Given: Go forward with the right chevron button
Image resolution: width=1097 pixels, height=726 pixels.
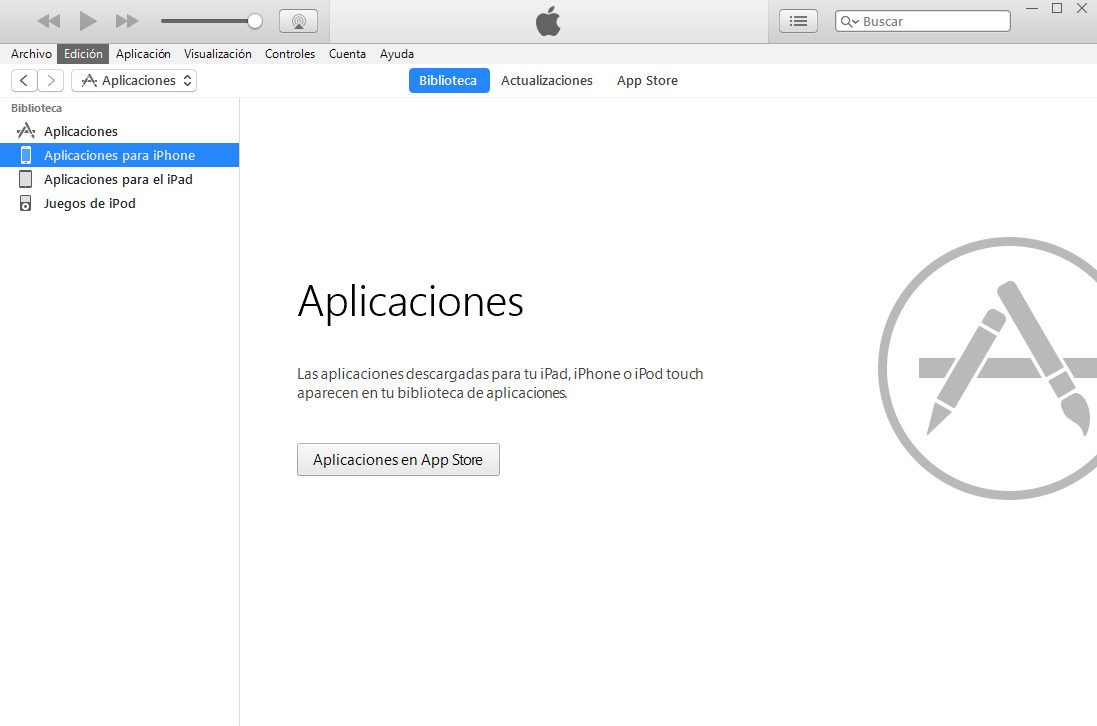Looking at the screenshot, I should (51, 80).
